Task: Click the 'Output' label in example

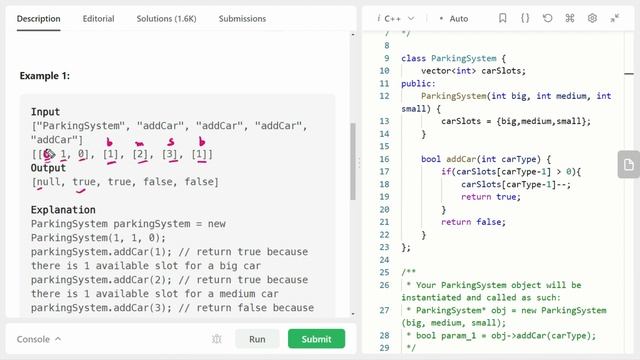Action: (48, 168)
